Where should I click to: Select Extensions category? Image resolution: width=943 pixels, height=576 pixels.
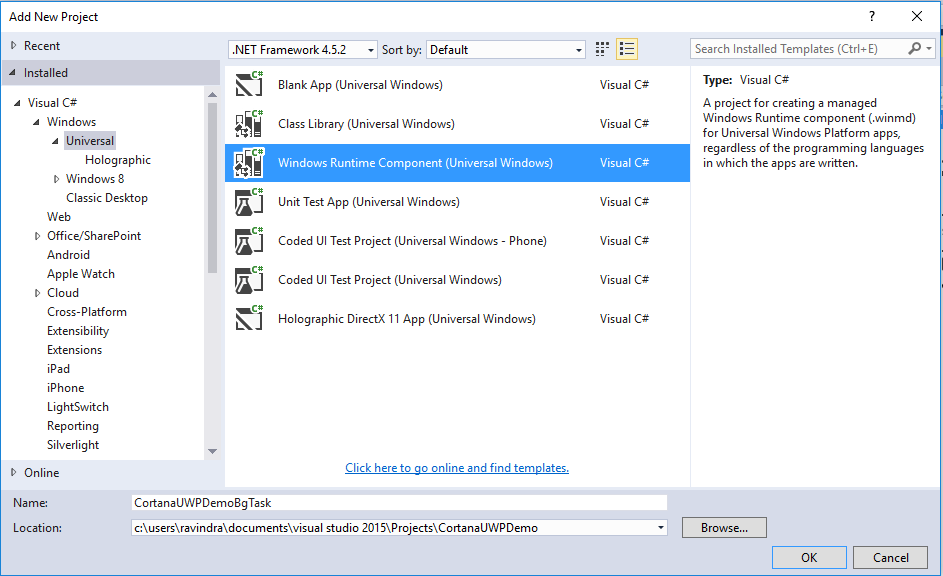pyautogui.click(x=75, y=350)
